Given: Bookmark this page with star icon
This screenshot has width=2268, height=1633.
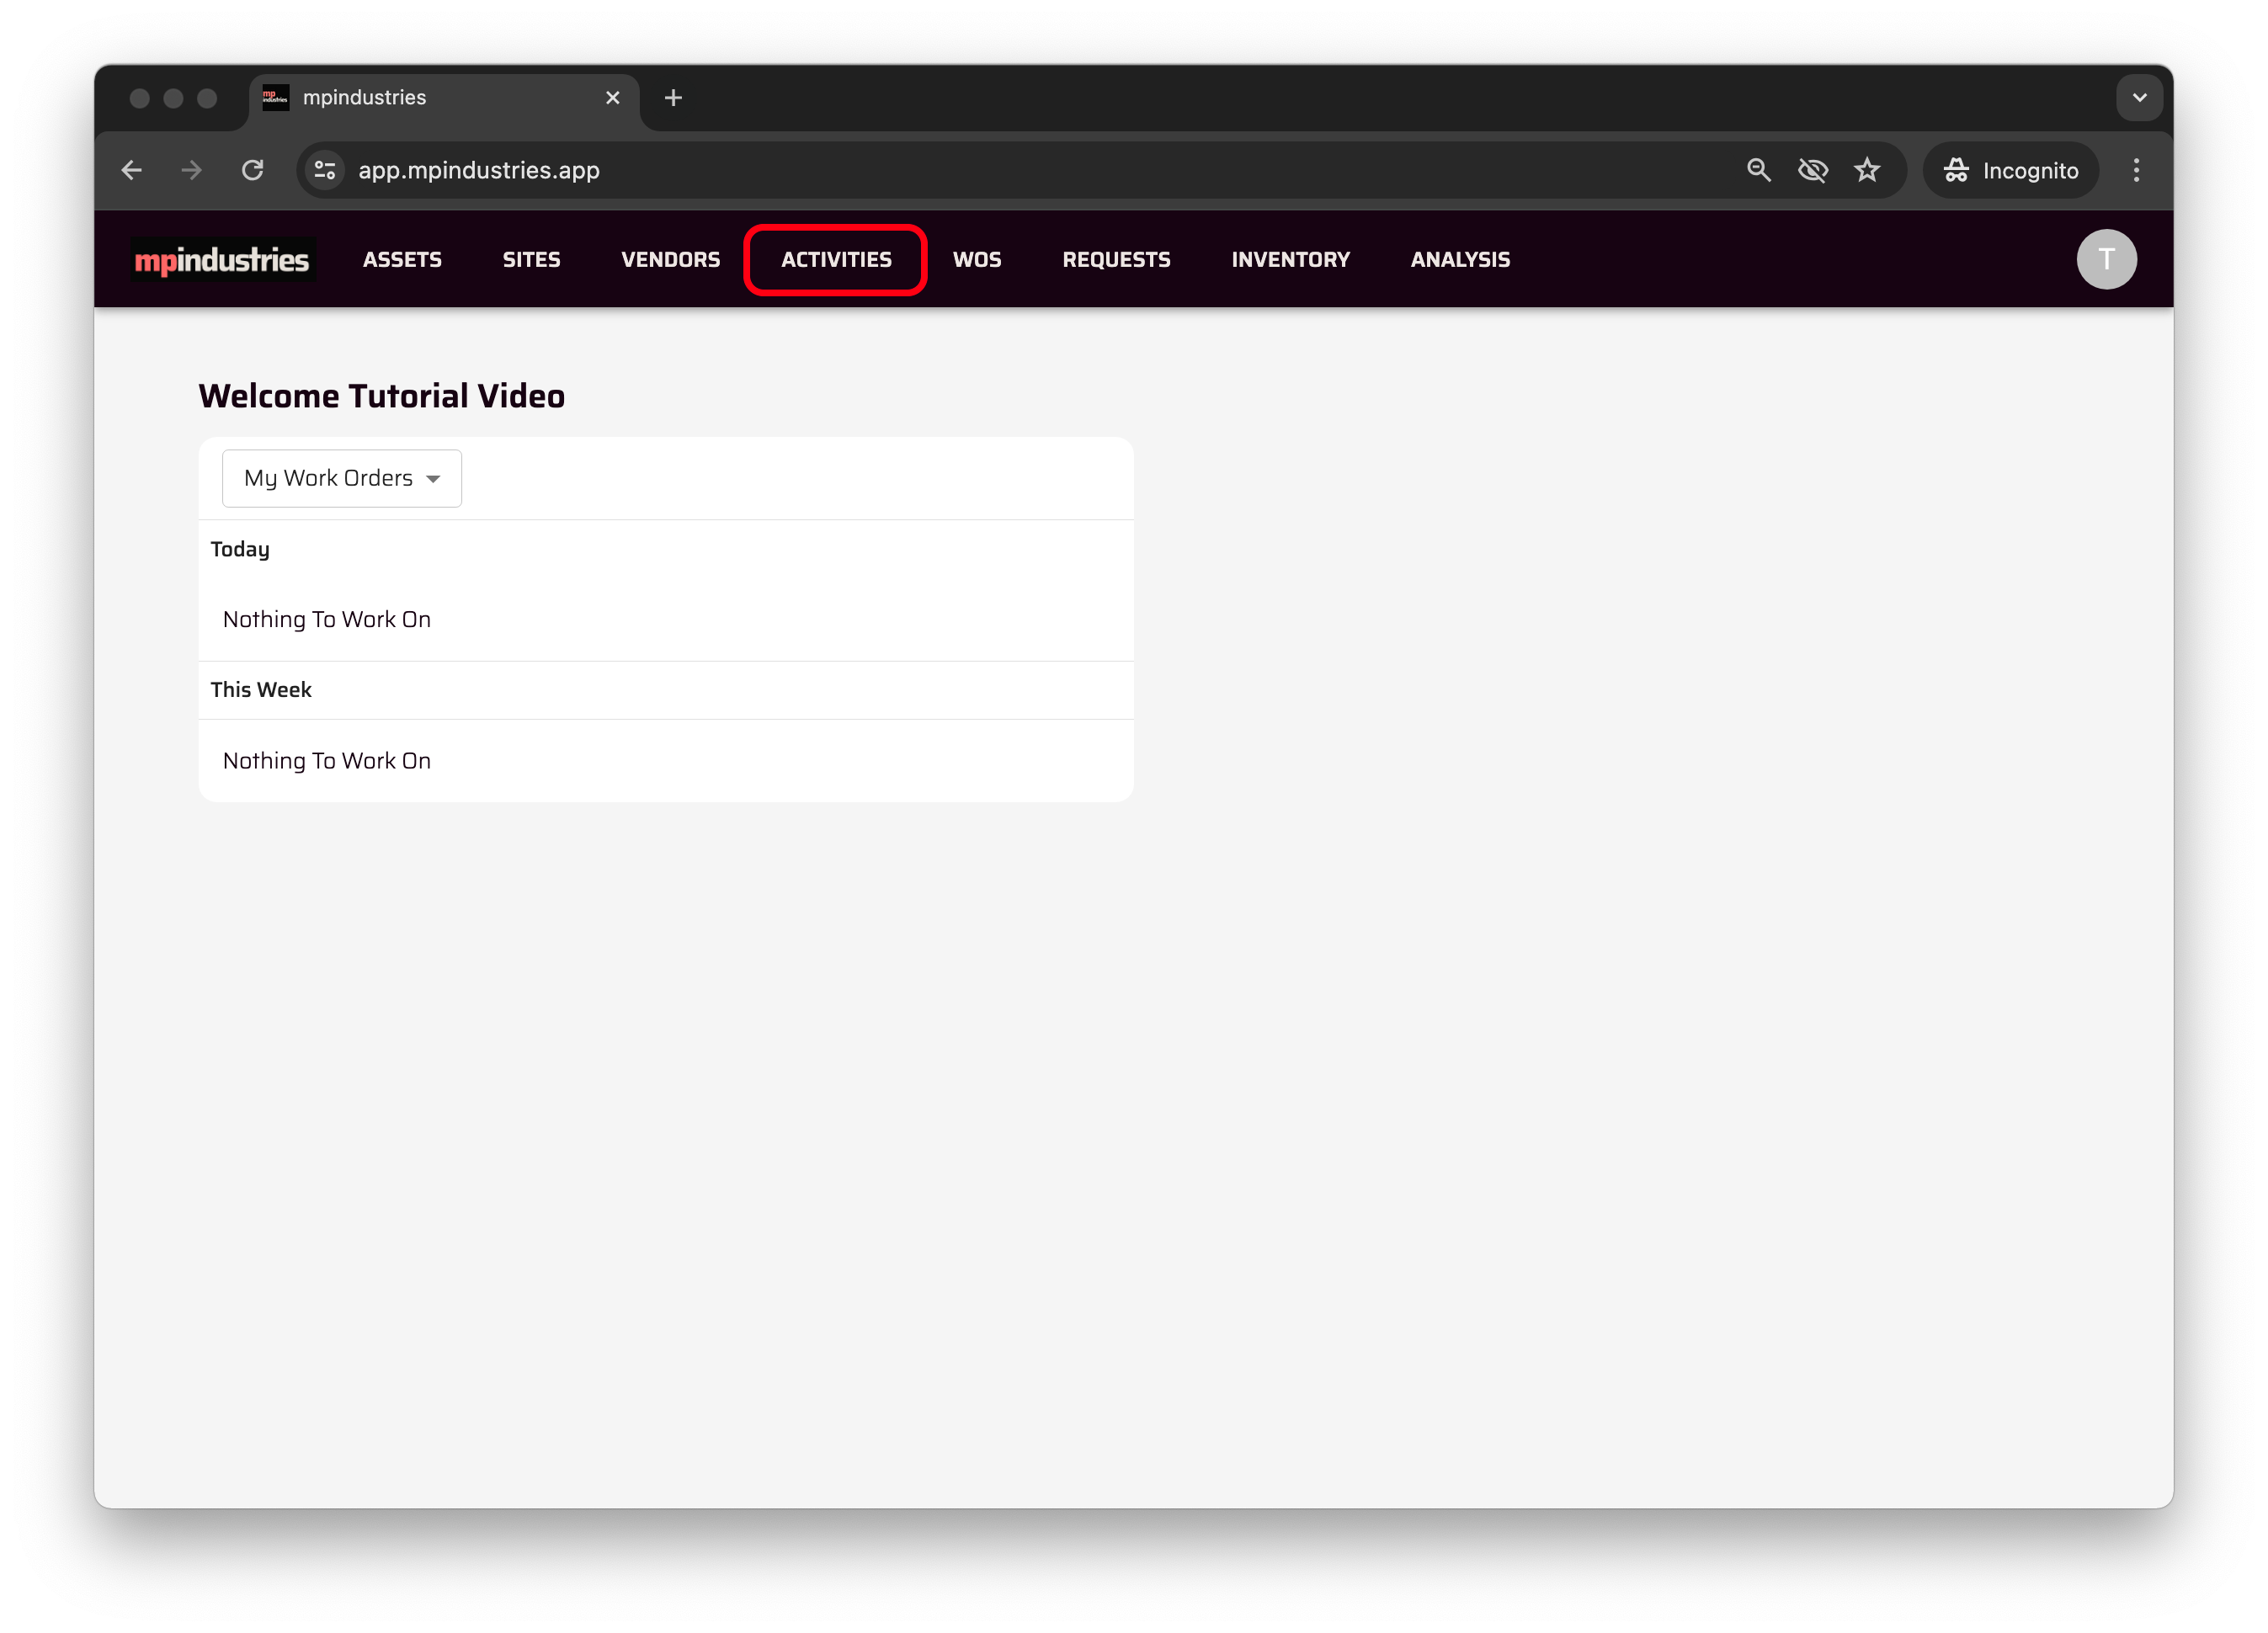Looking at the screenshot, I should pyautogui.click(x=1866, y=171).
